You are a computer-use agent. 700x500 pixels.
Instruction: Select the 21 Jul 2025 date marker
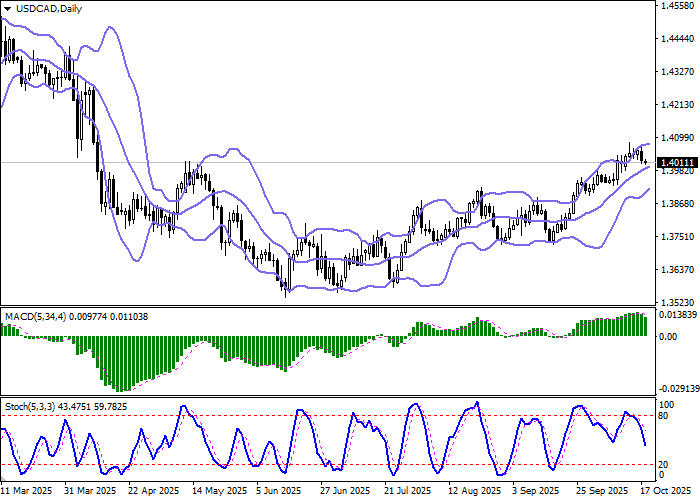(408, 491)
